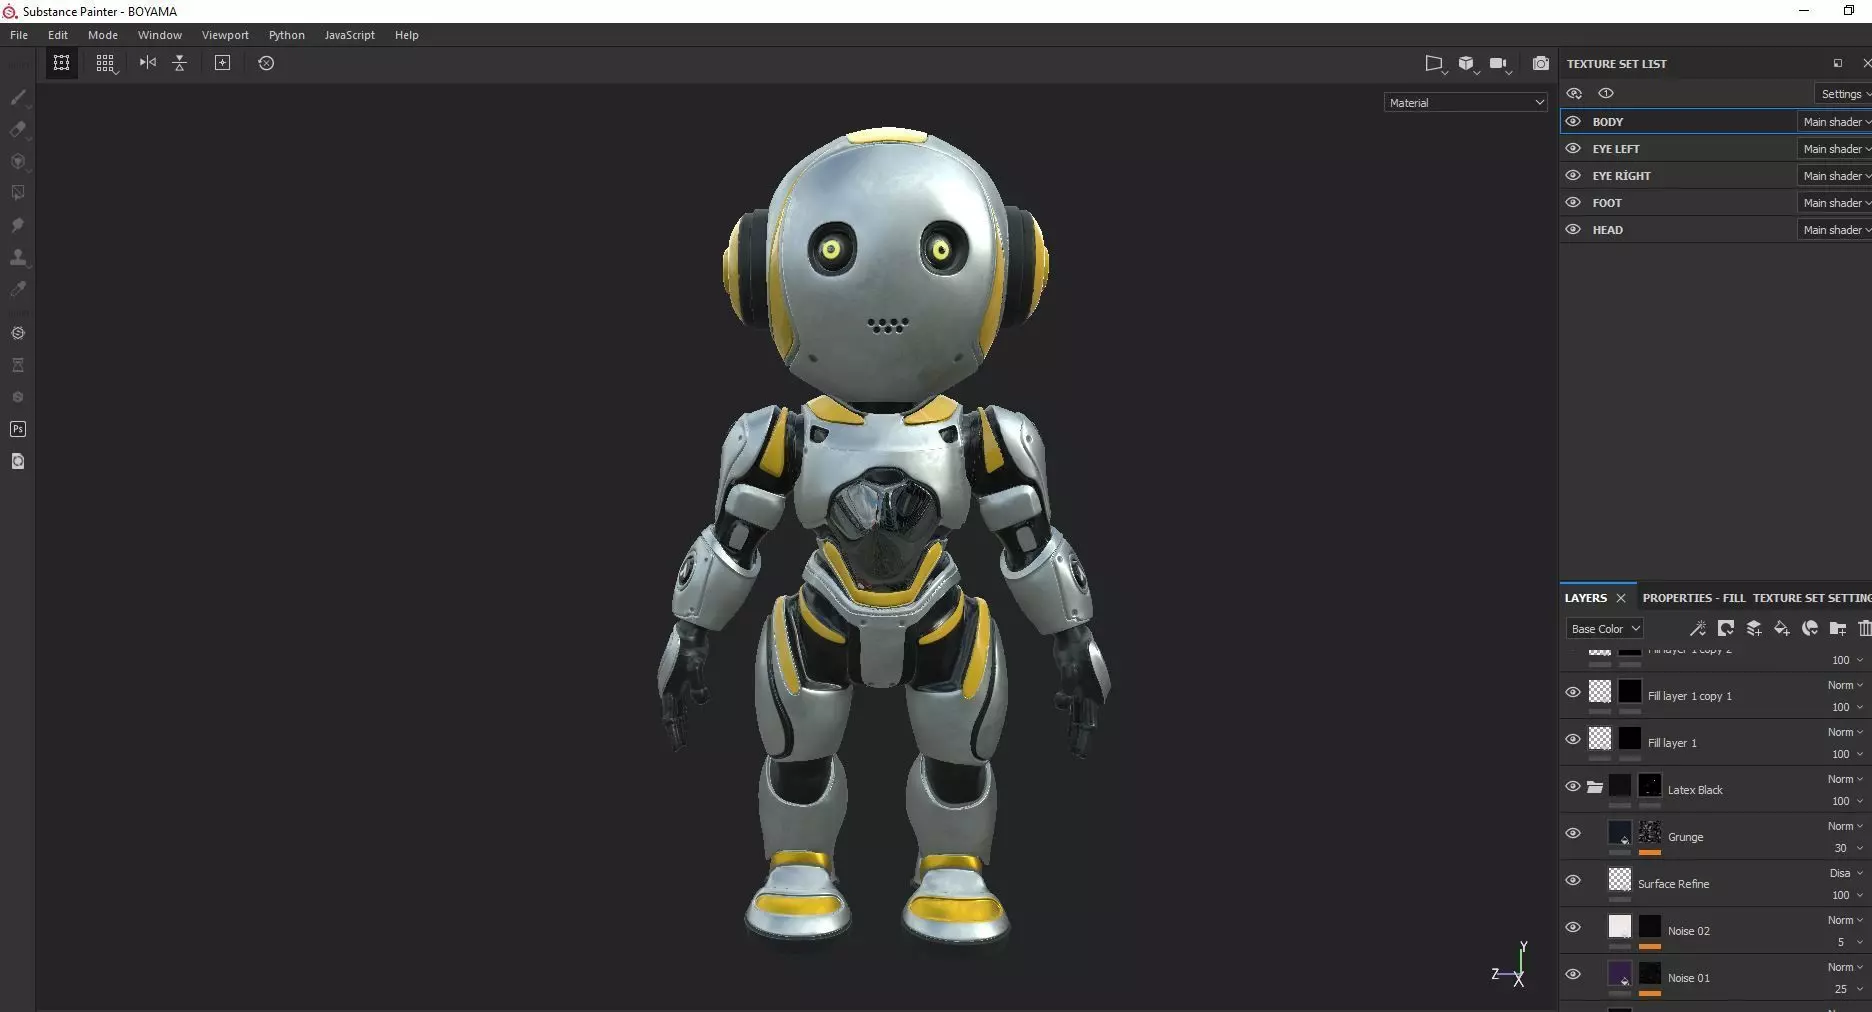Open the HEAD Main shader dropdown
Image resolution: width=1872 pixels, height=1012 pixels.
pos(1835,229)
